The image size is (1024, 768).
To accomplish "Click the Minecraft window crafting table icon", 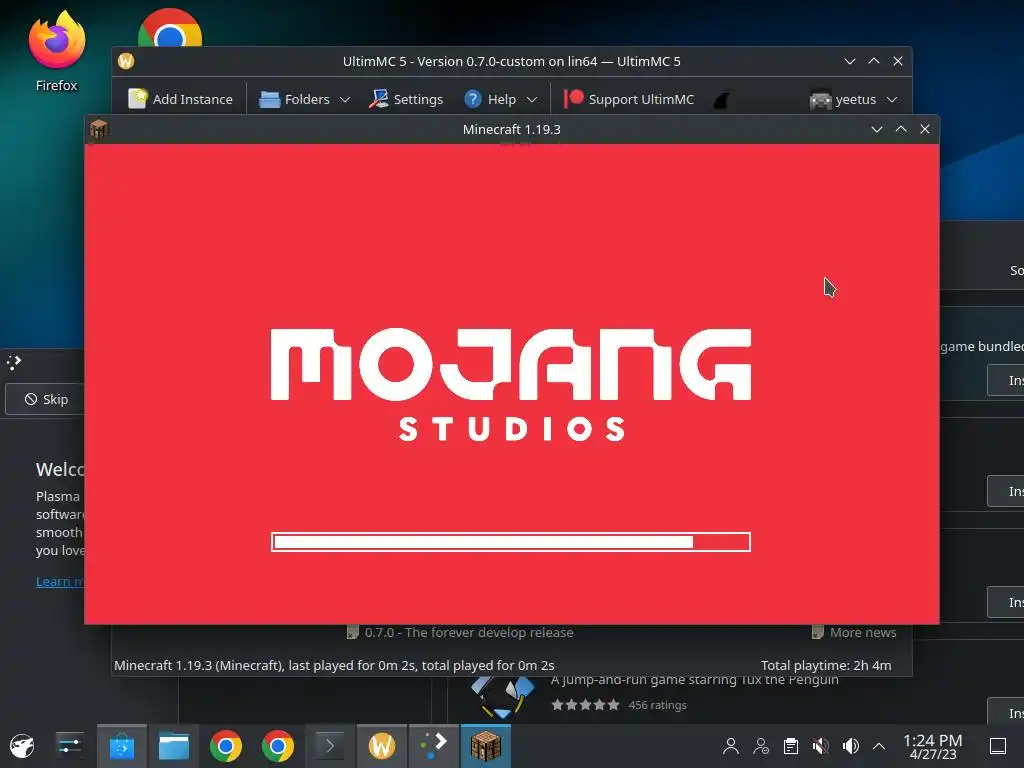I will coord(99,129).
